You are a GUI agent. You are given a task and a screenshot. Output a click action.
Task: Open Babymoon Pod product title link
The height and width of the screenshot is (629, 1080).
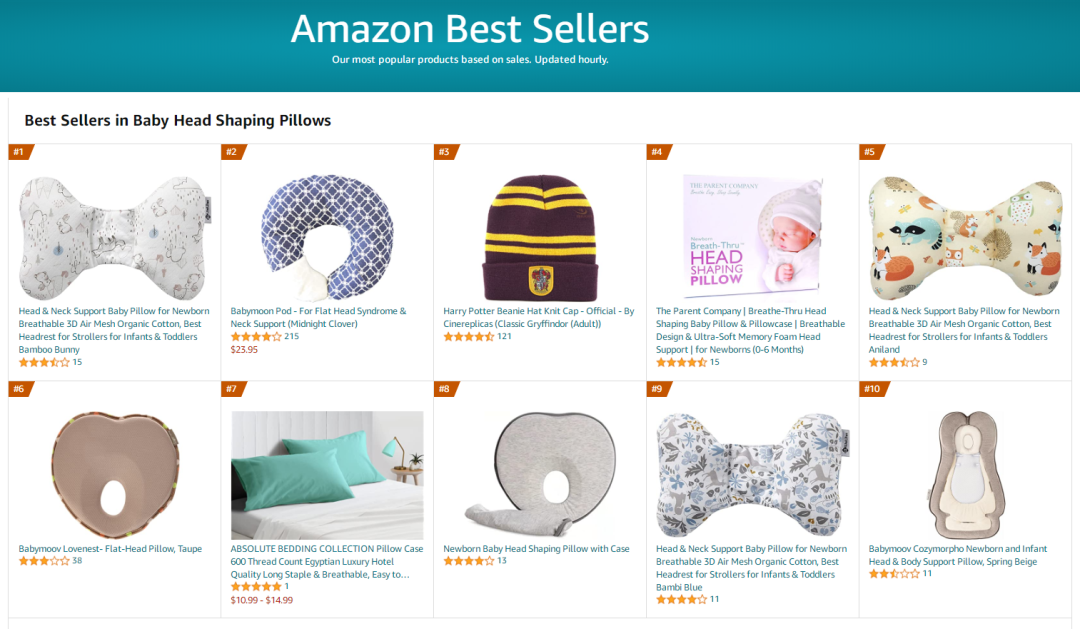coord(318,317)
